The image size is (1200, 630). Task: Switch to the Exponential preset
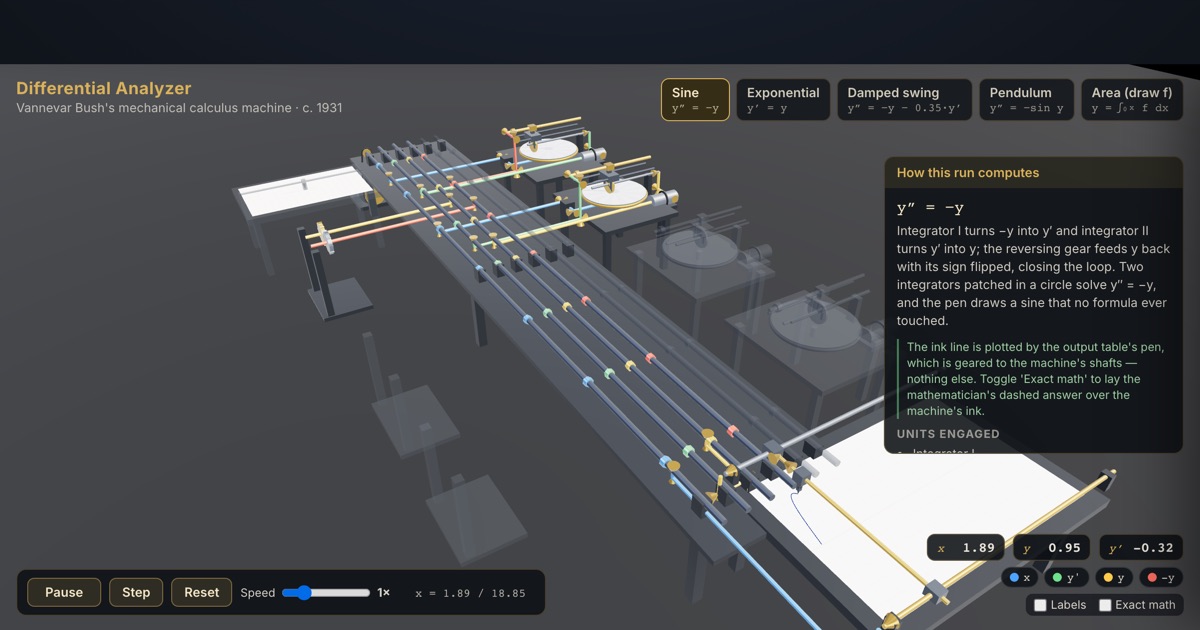pos(783,100)
